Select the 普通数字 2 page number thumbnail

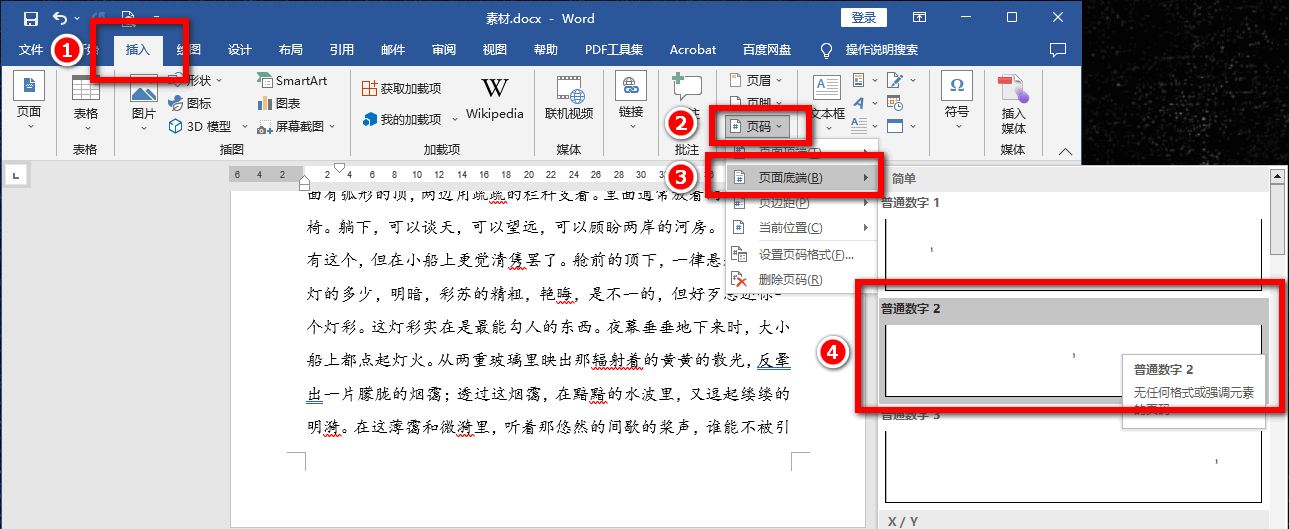1073,360
